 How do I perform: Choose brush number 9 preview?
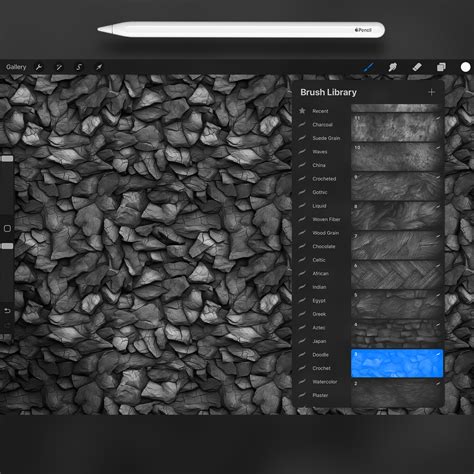coord(397,187)
